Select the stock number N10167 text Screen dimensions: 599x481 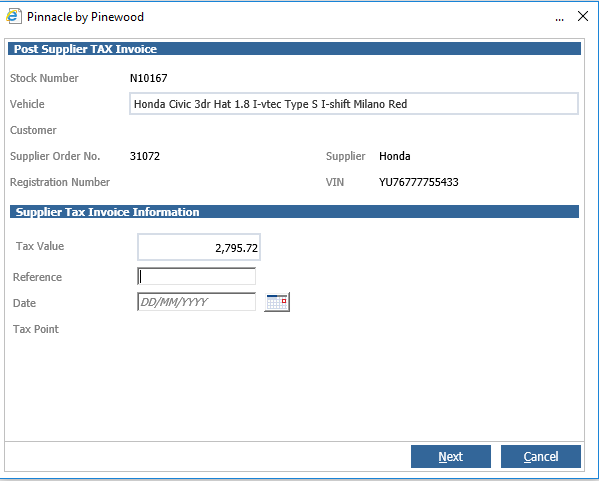[x=149, y=78]
